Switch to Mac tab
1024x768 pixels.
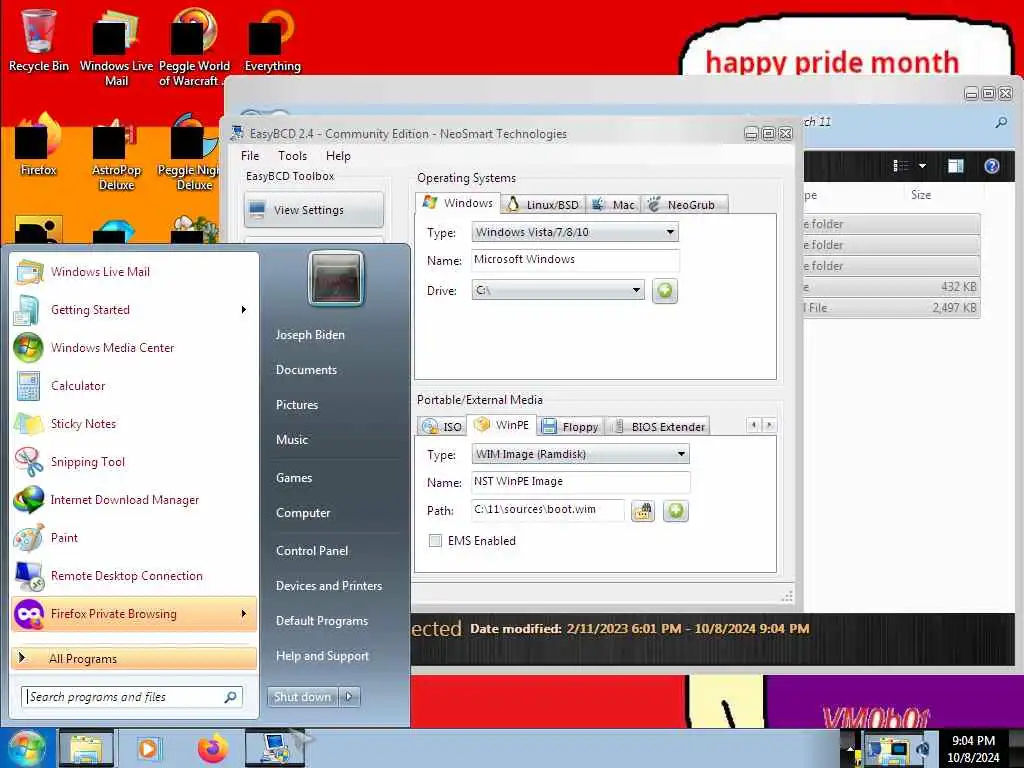pos(613,204)
